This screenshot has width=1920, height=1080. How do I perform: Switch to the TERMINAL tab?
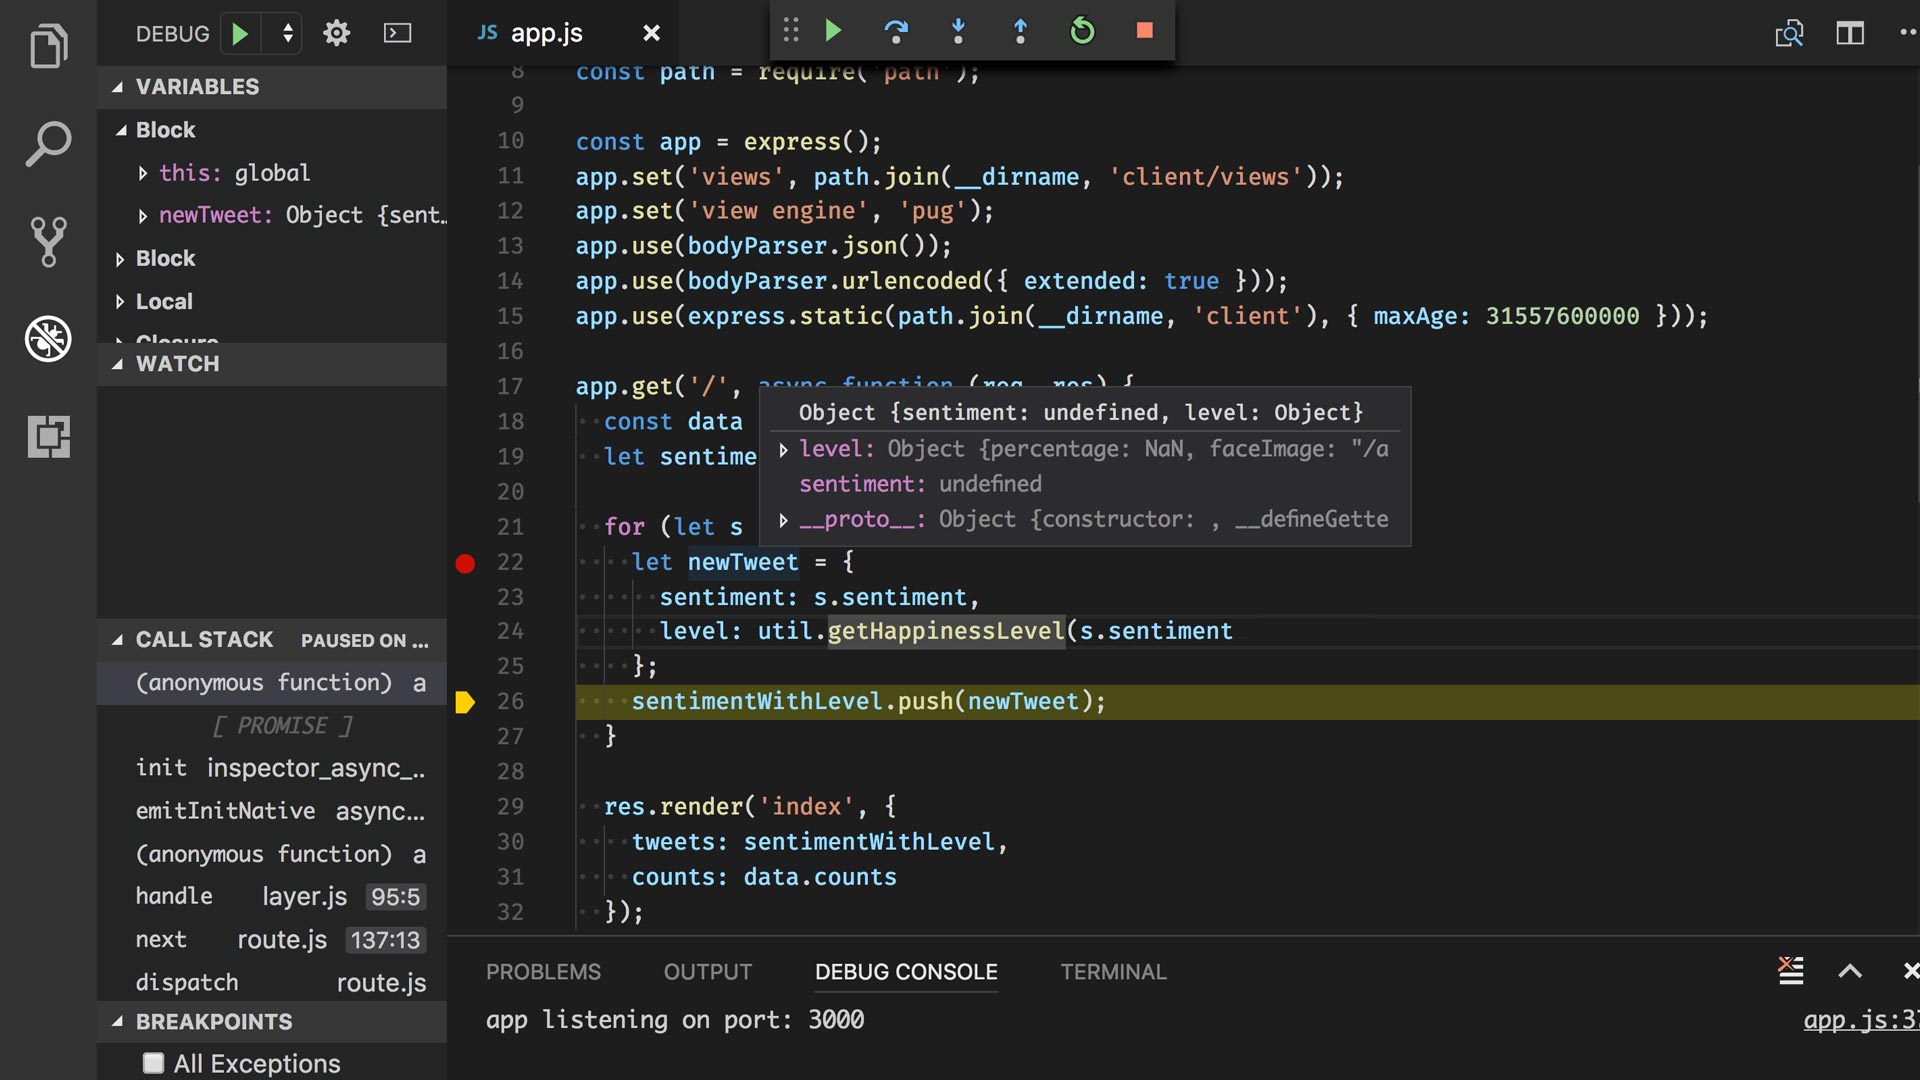pyautogui.click(x=1113, y=972)
